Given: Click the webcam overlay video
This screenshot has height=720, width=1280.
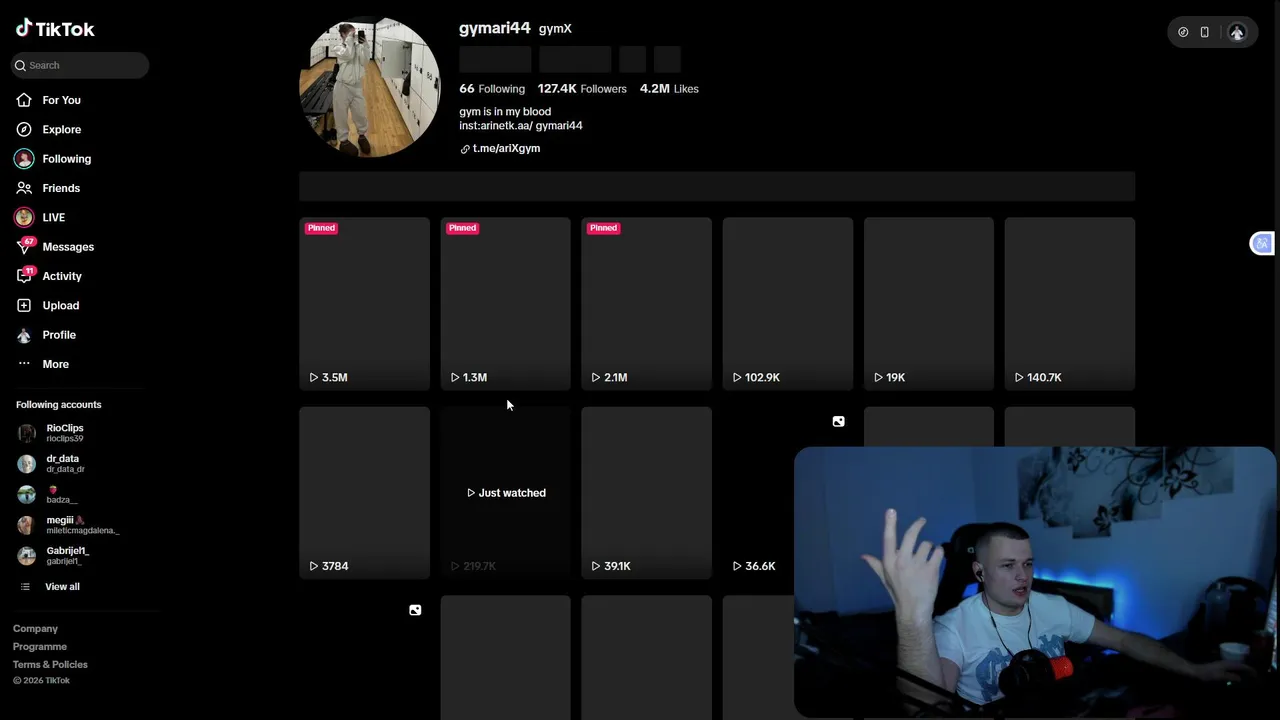Looking at the screenshot, I should coord(1035,582).
